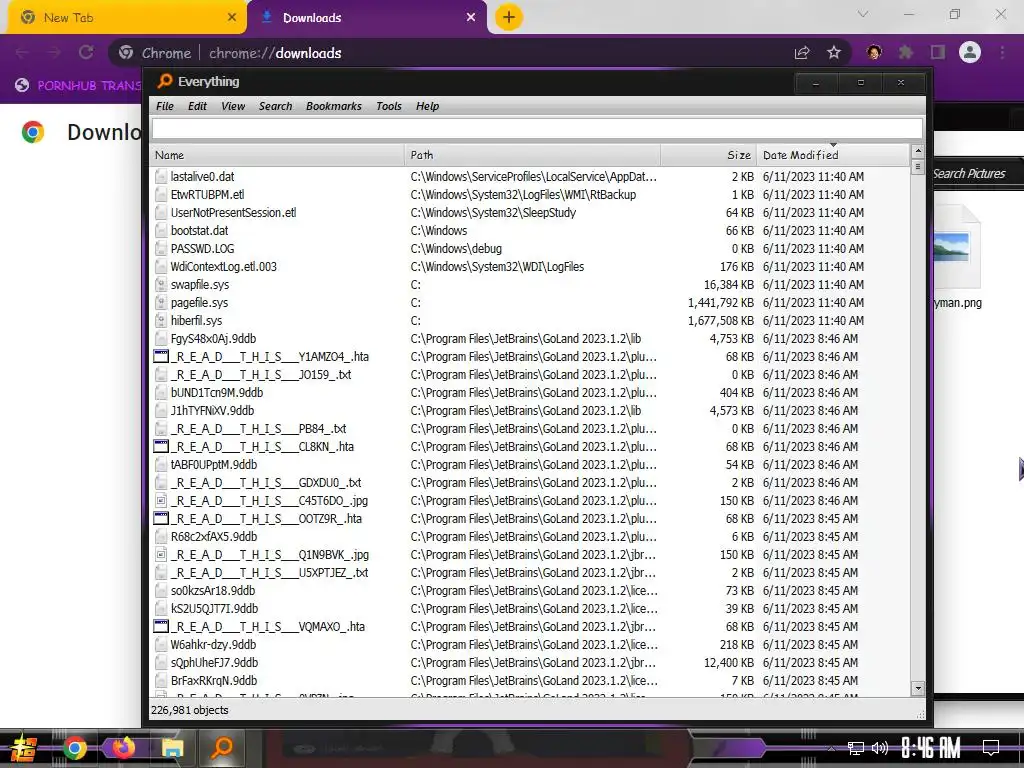Viewport: 1024px width, 768px height.
Task: Select sQphUheFJ7.9ddb file name
Action: point(214,662)
